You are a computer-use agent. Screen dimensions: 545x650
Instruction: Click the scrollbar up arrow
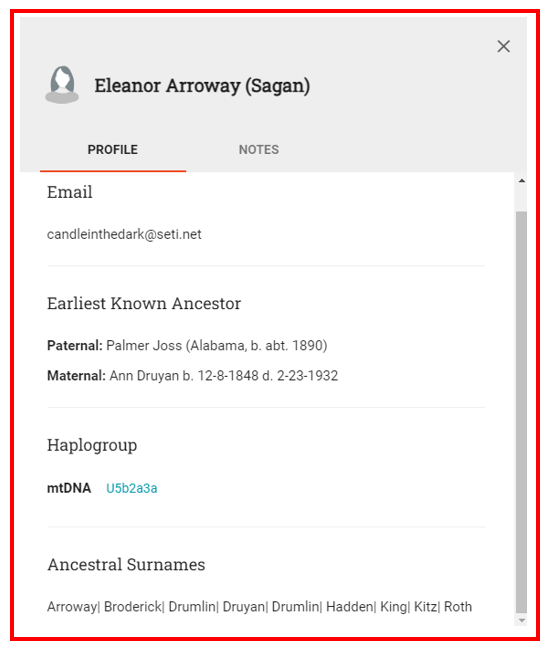[521, 181]
